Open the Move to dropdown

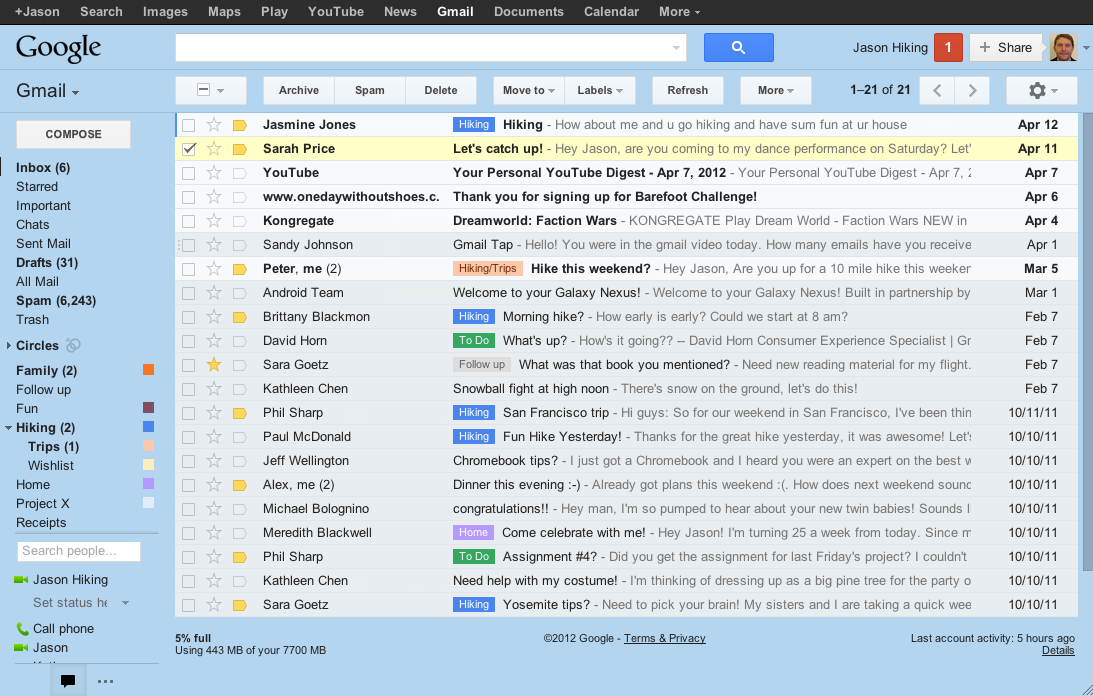[528, 91]
